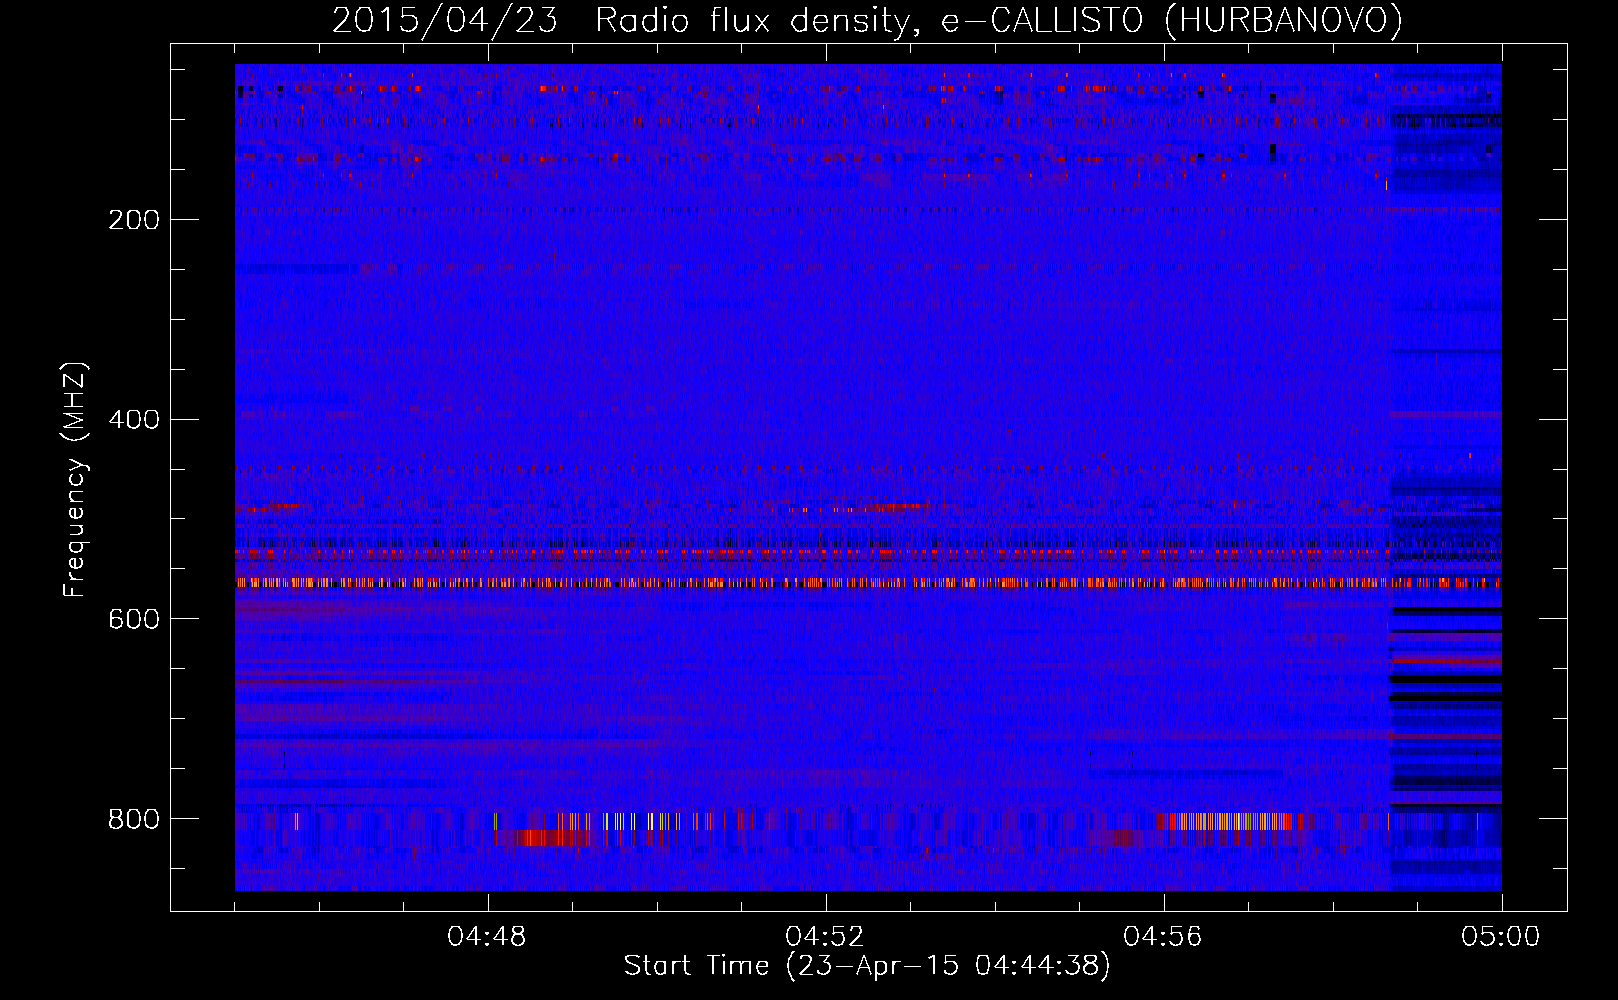Click the 400 frequency tick label
This screenshot has width=1618, height=1000.
(134, 420)
